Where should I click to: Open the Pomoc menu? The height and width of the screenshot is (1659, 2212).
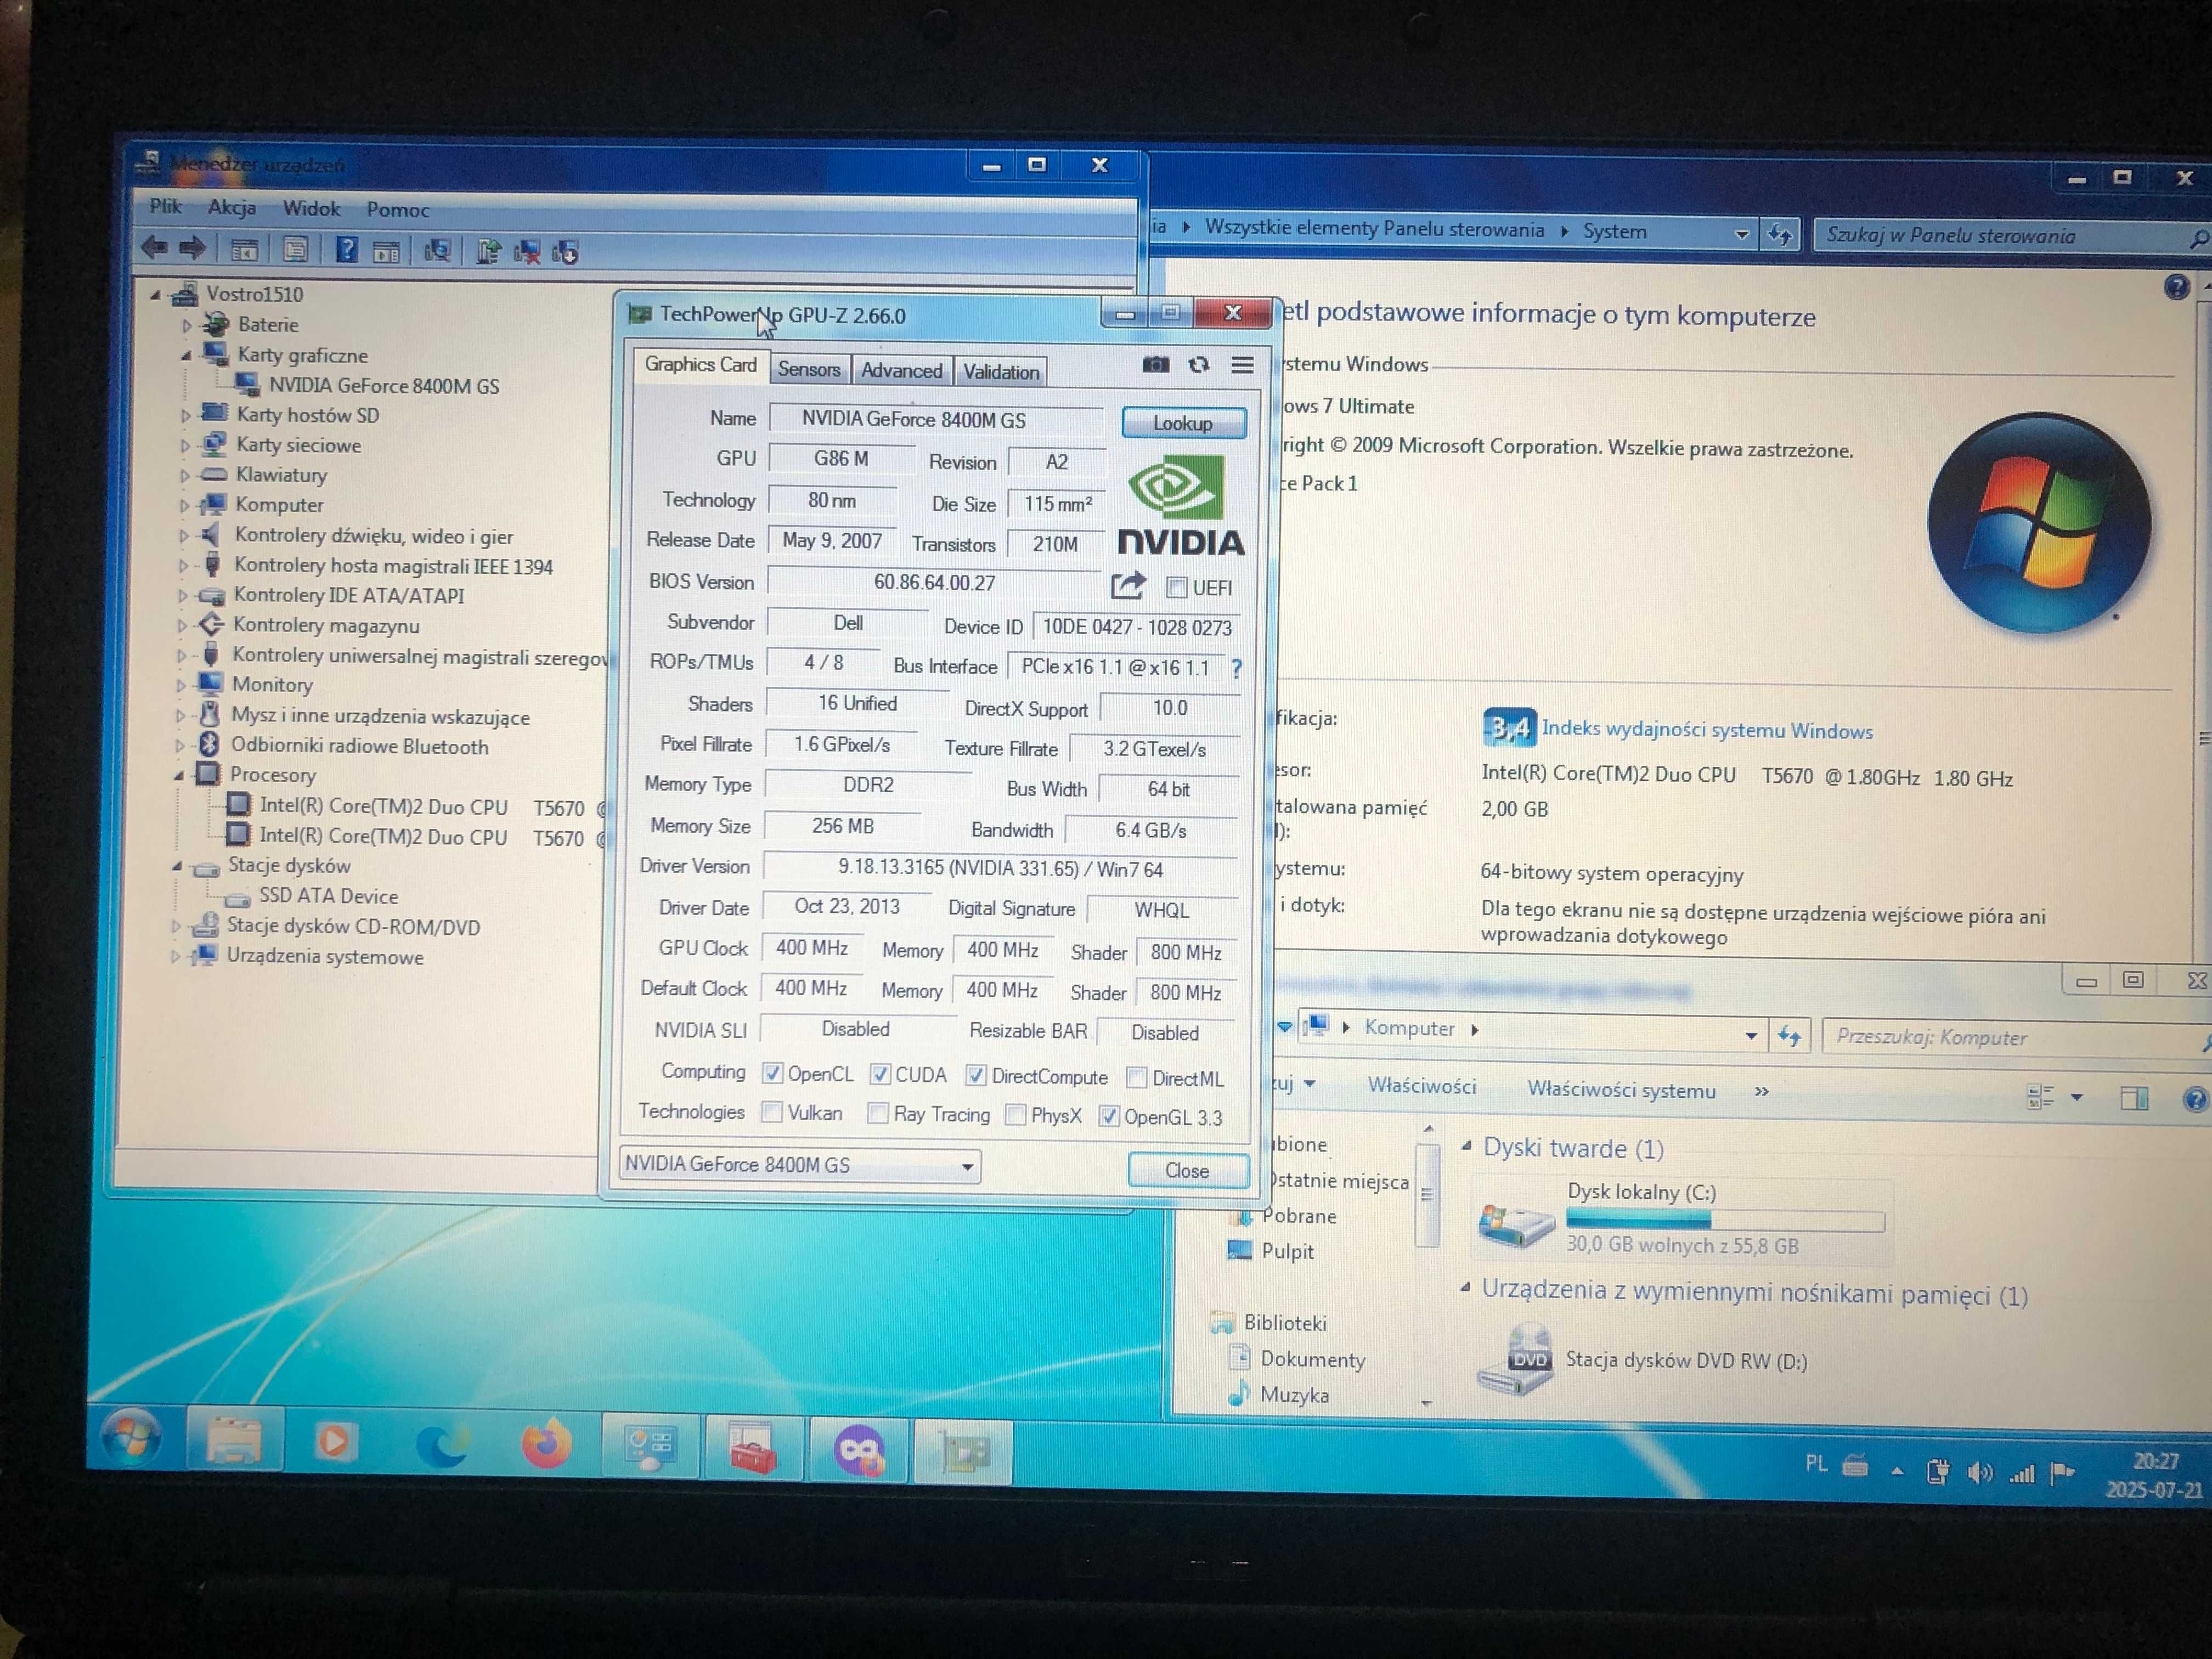[x=398, y=210]
